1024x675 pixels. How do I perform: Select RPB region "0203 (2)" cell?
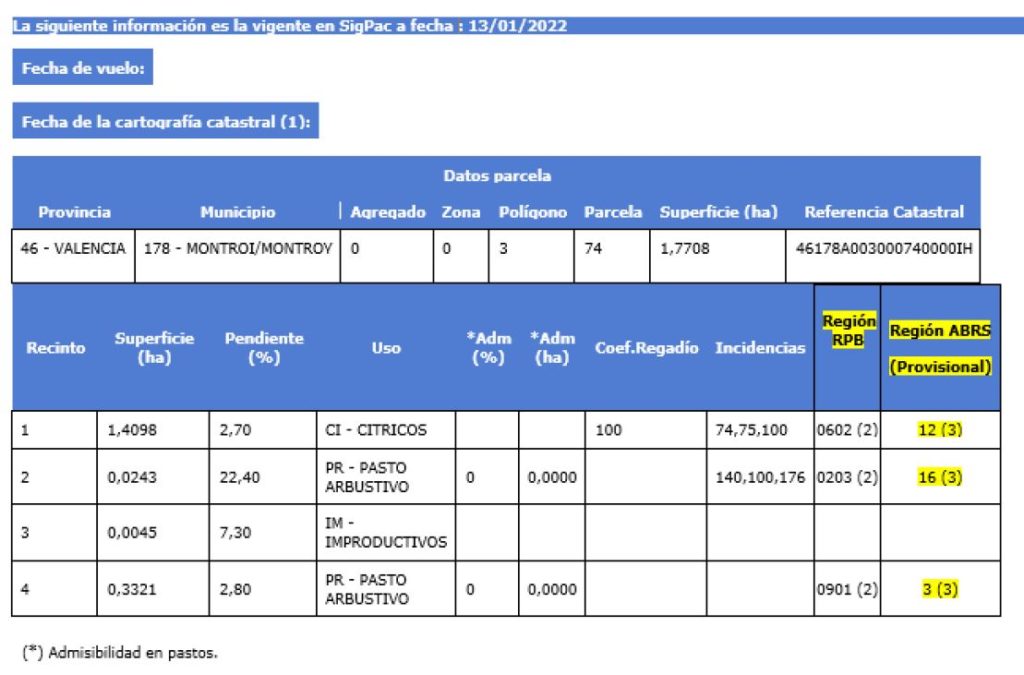847,477
